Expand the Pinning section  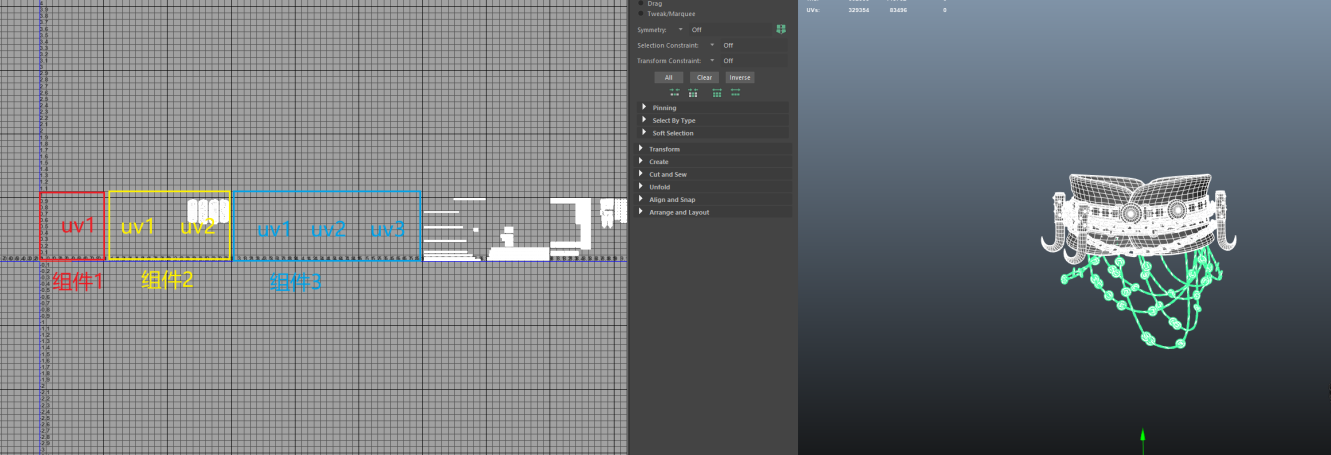pyautogui.click(x=644, y=107)
